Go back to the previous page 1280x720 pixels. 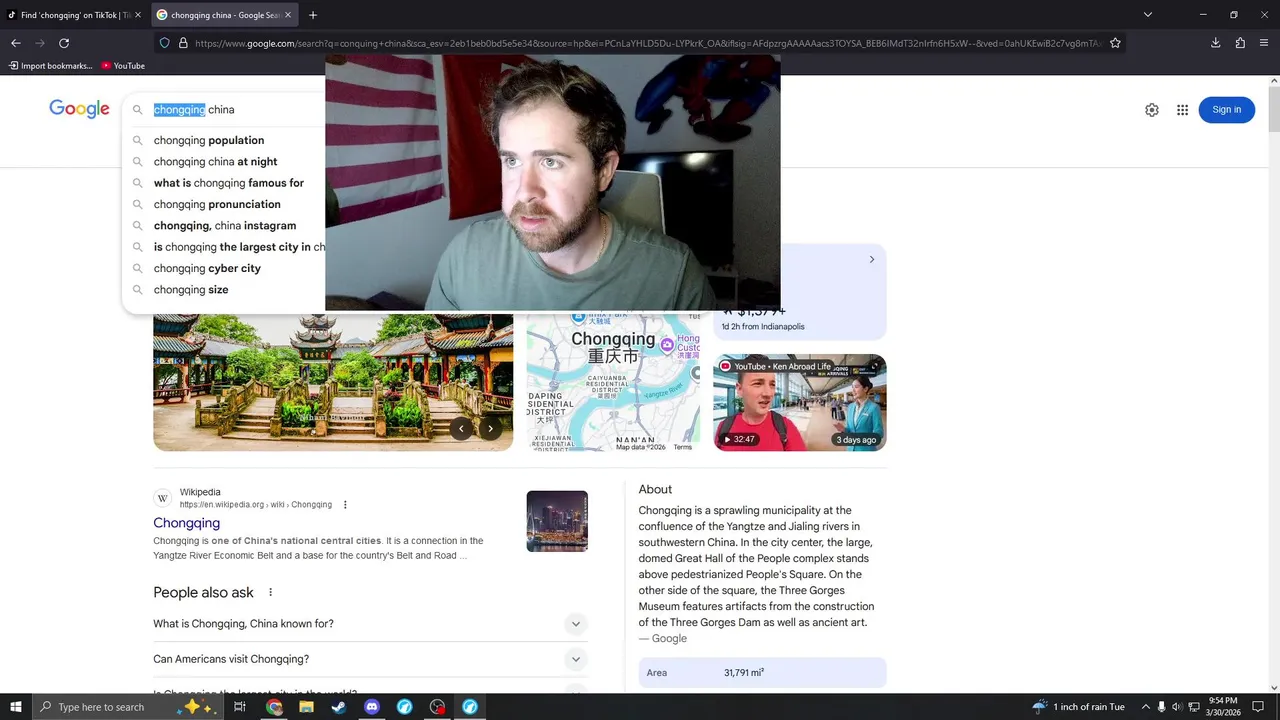tap(16, 43)
